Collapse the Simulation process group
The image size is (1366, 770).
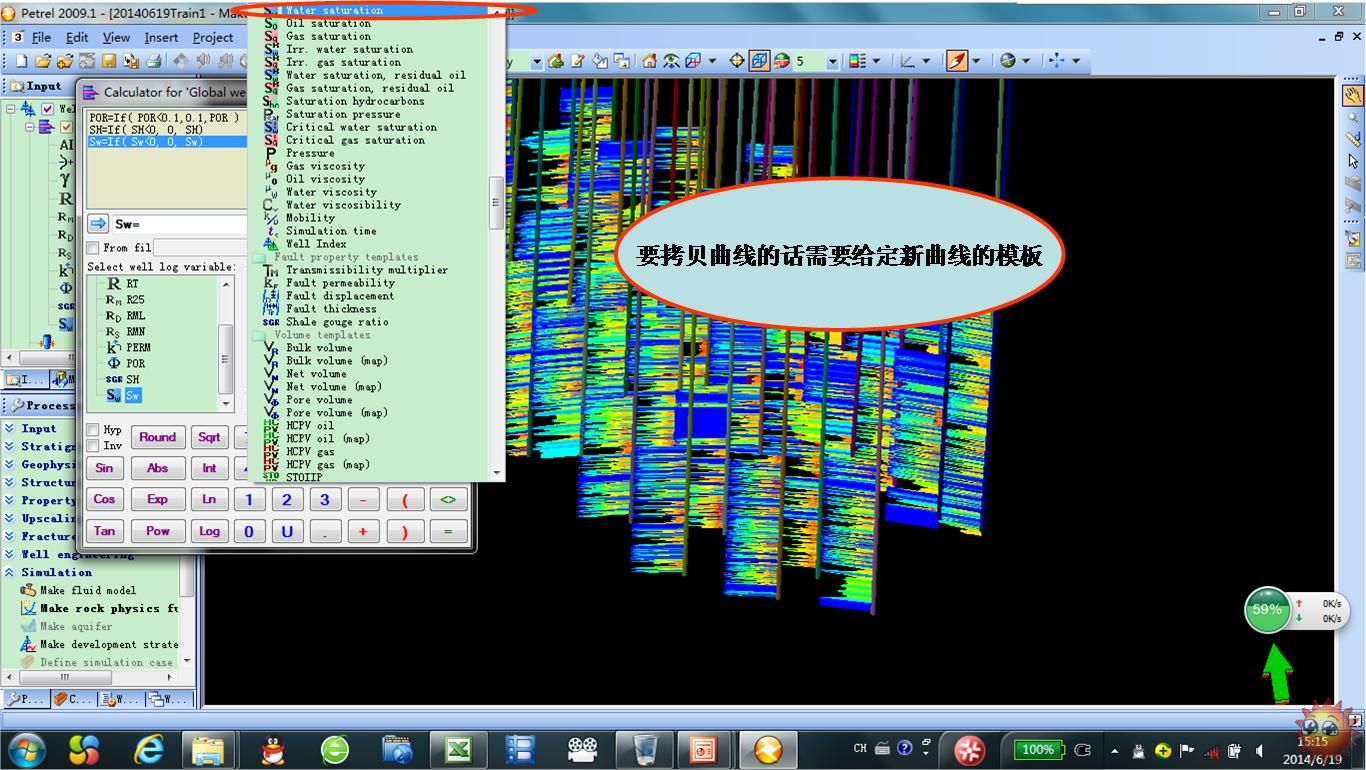(x=9, y=572)
